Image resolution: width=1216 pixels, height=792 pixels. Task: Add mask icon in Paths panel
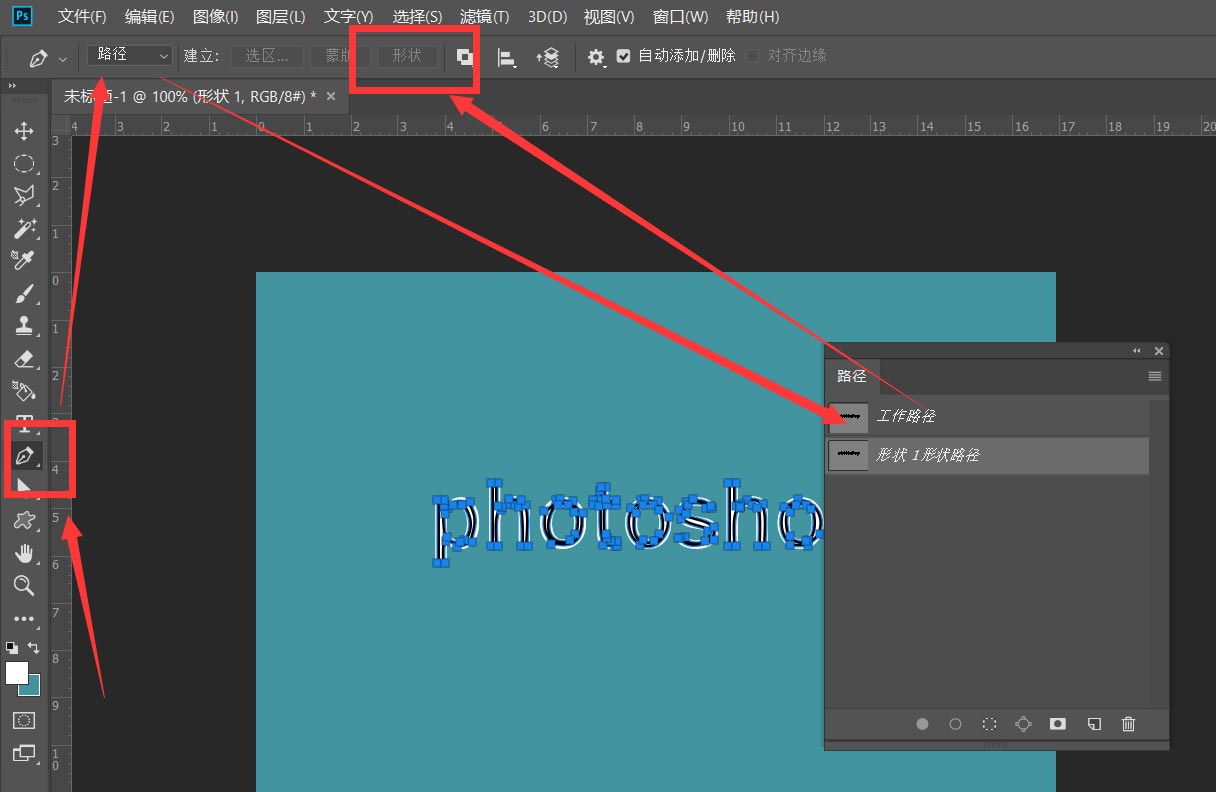(1058, 724)
